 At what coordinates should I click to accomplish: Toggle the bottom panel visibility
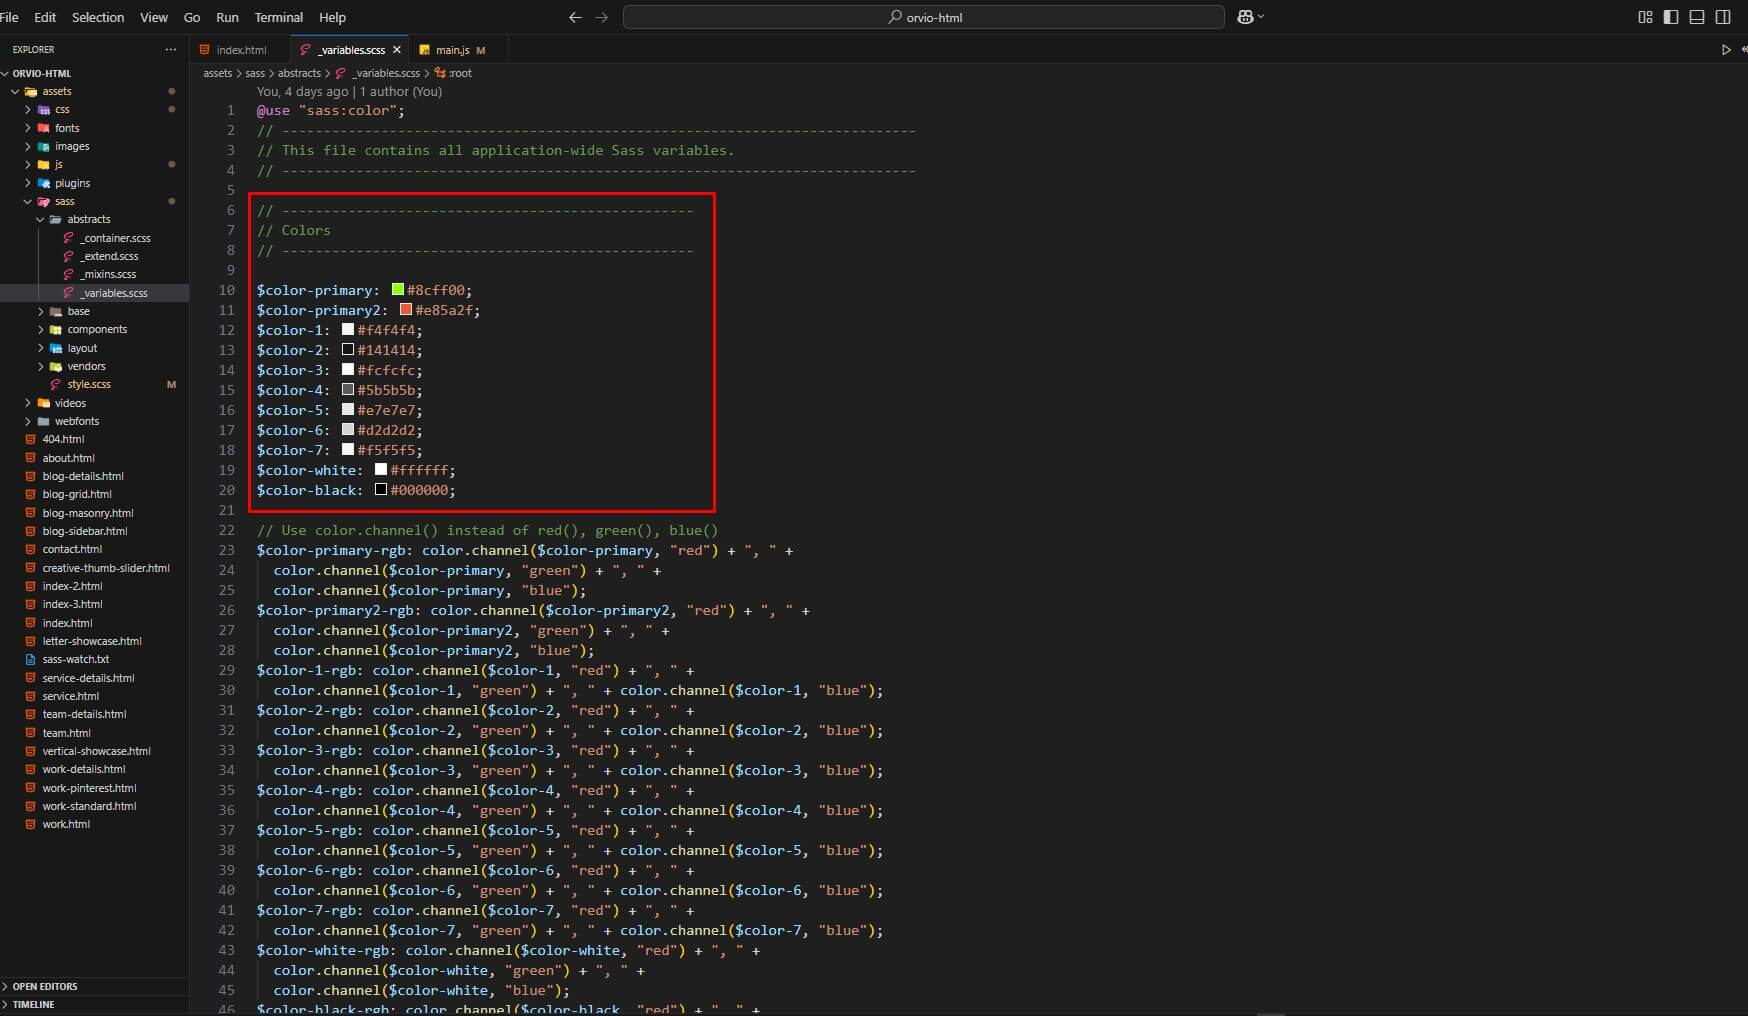tap(1697, 17)
